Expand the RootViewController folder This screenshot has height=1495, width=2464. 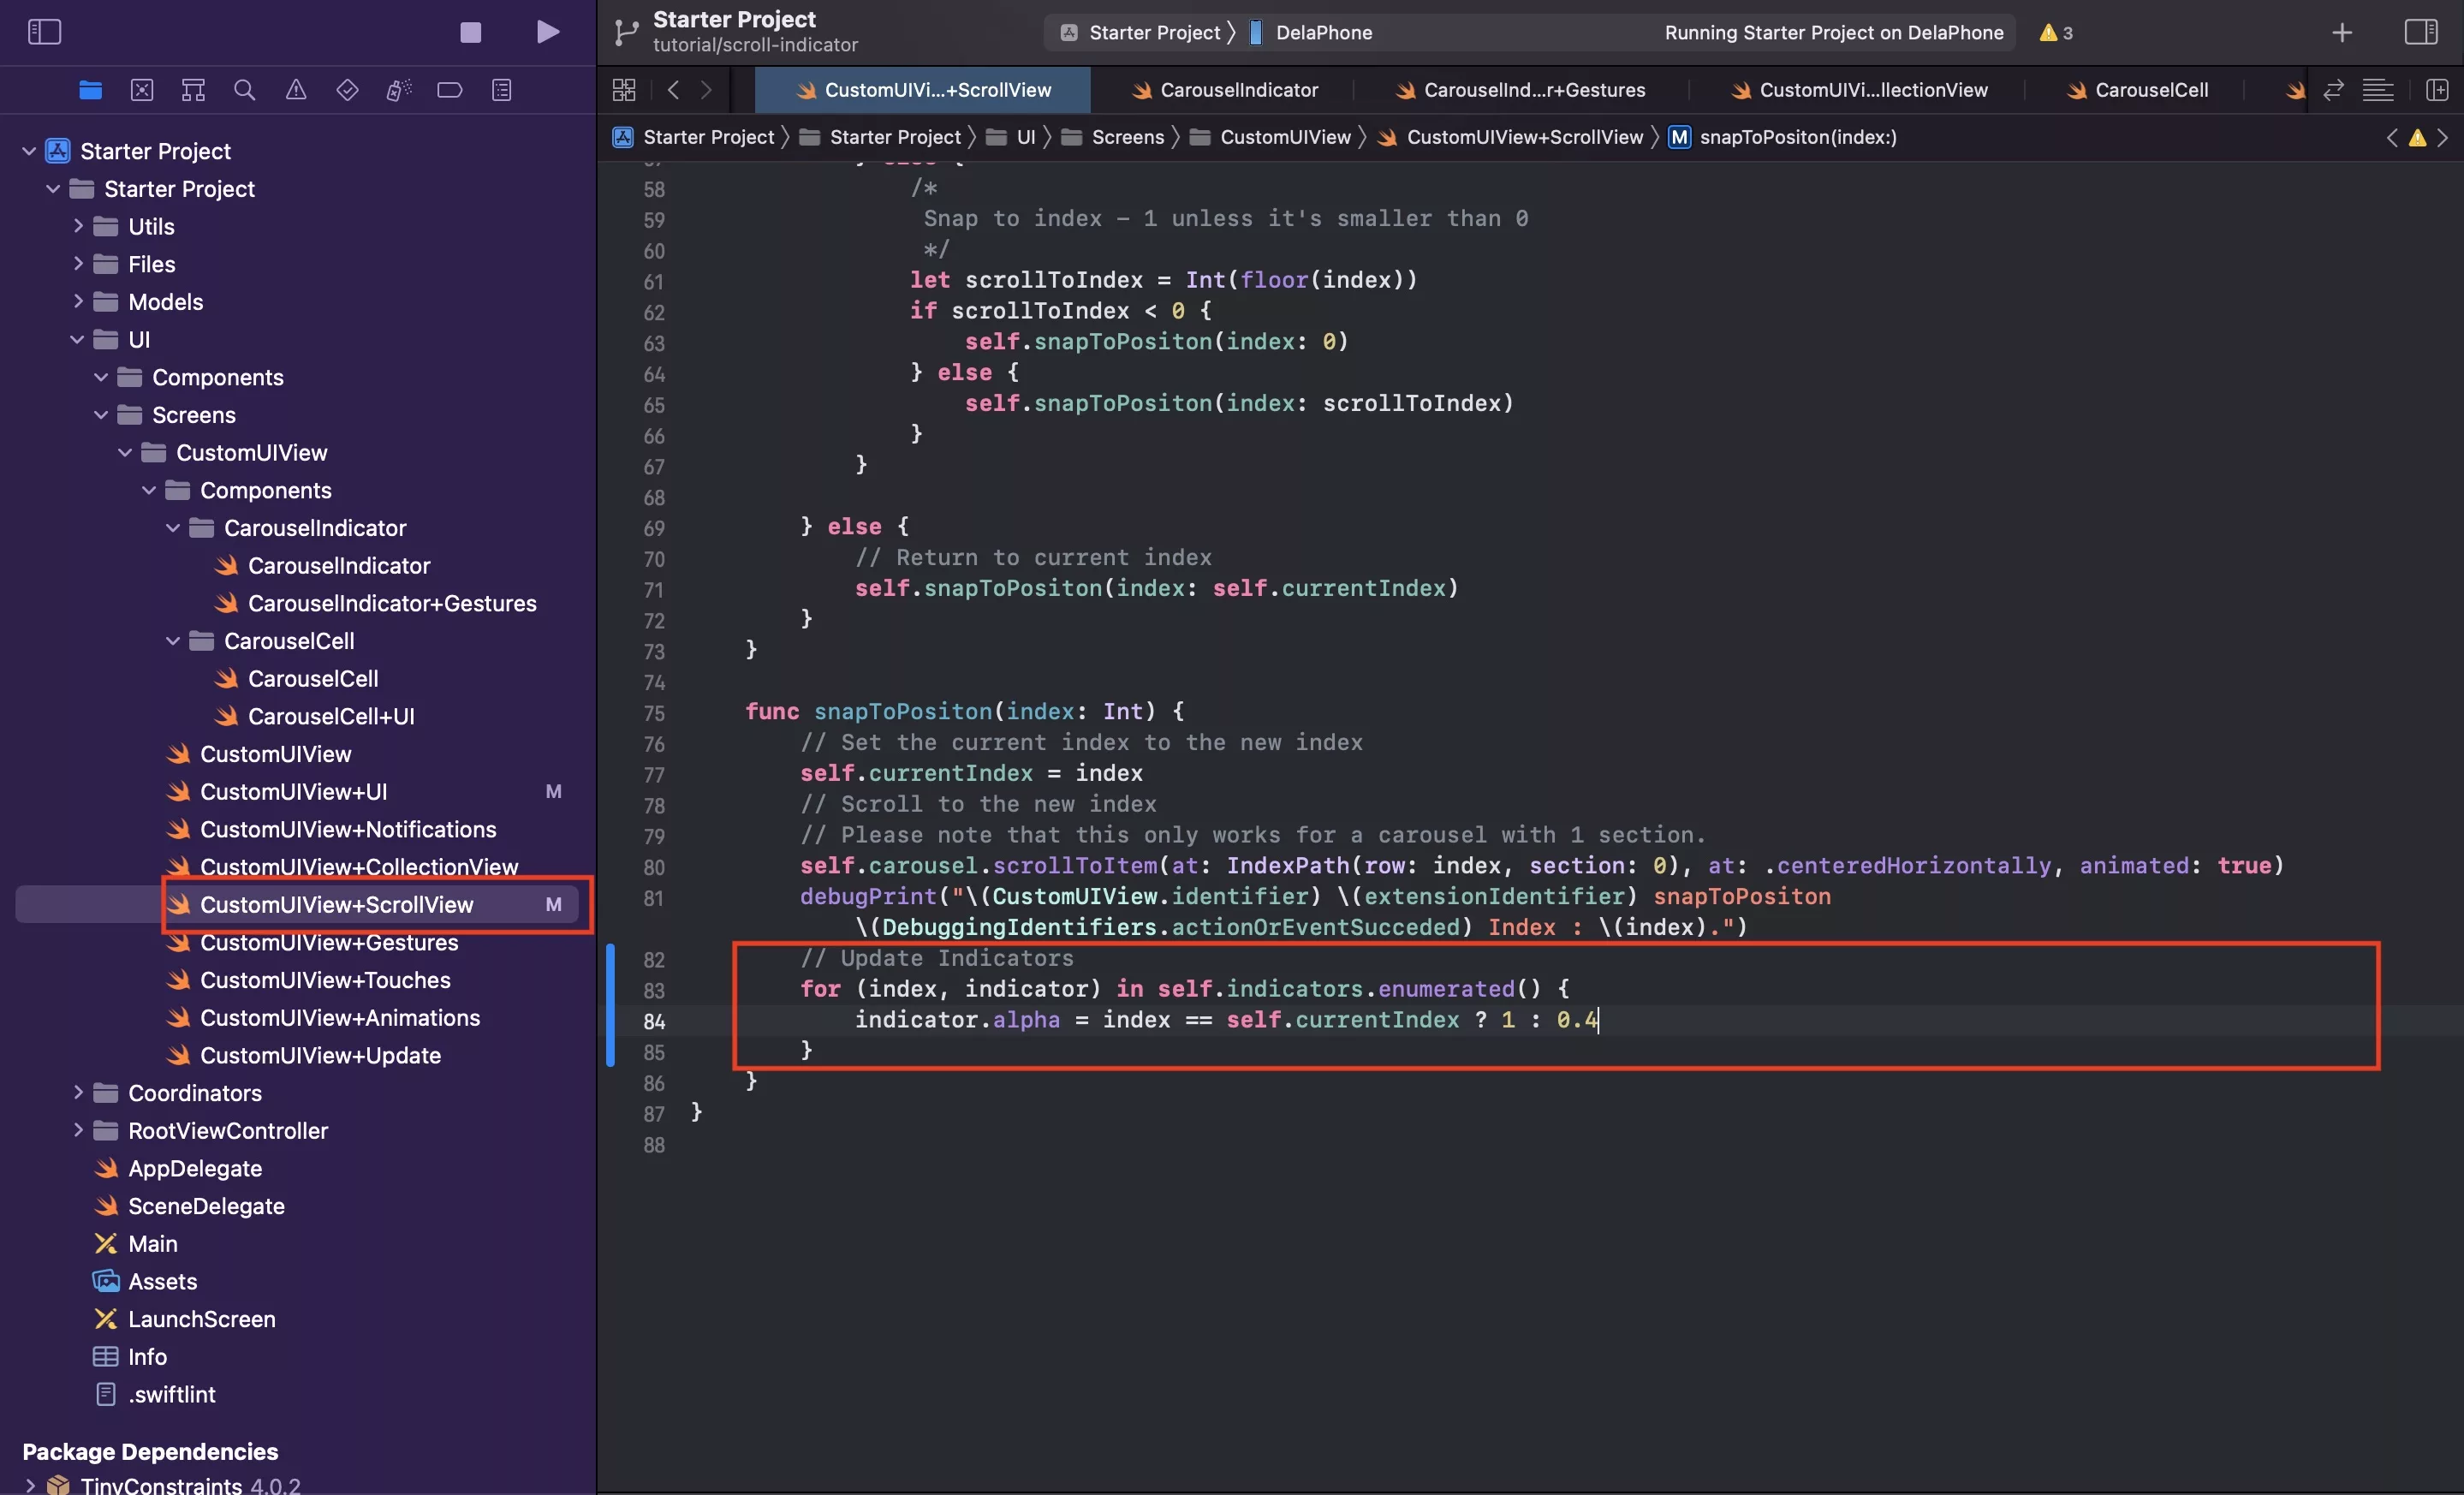(x=78, y=1130)
